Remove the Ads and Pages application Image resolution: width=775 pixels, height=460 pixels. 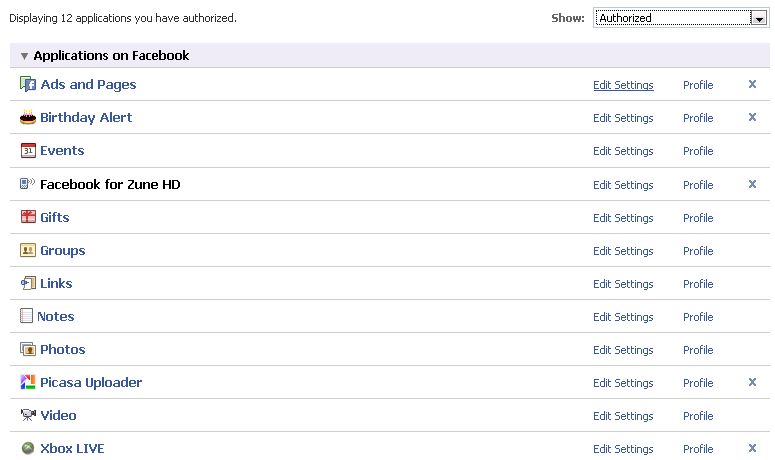click(x=752, y=85)
